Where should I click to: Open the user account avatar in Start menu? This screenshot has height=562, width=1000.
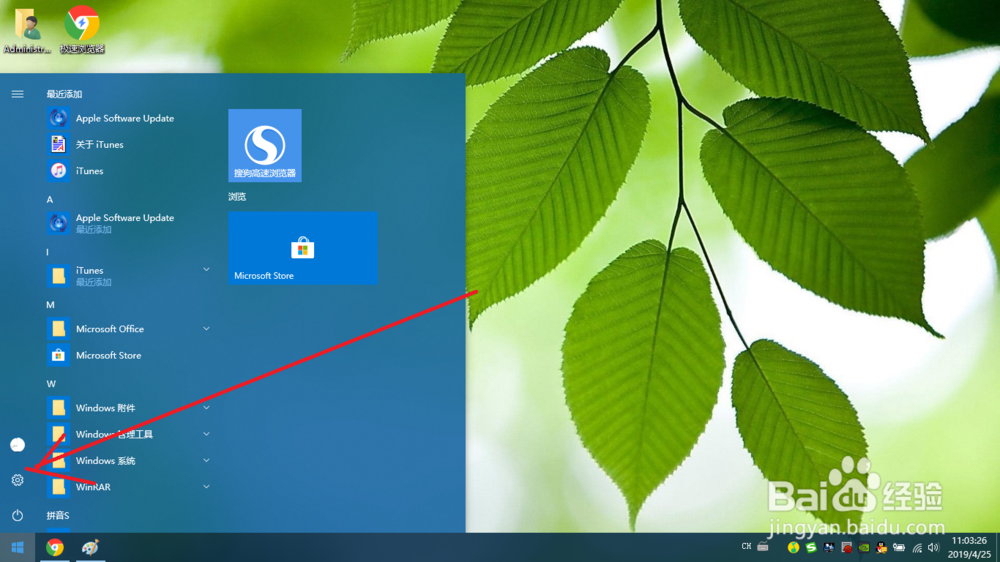[17, 445]
